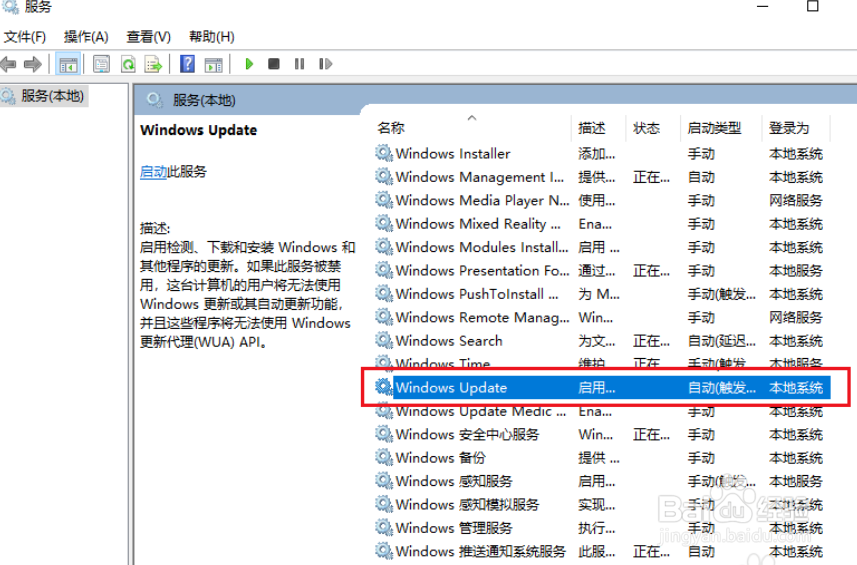Click 自动(触发... startup type of Windows Update

click(721, 388)
